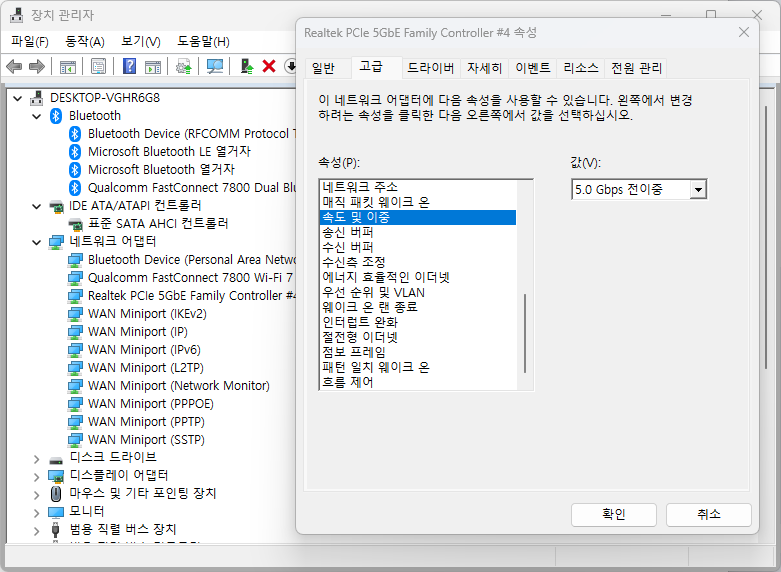Screen dimensions: 781x572
Task: Click the update device driver gear icon
Action: coord(184,66)
